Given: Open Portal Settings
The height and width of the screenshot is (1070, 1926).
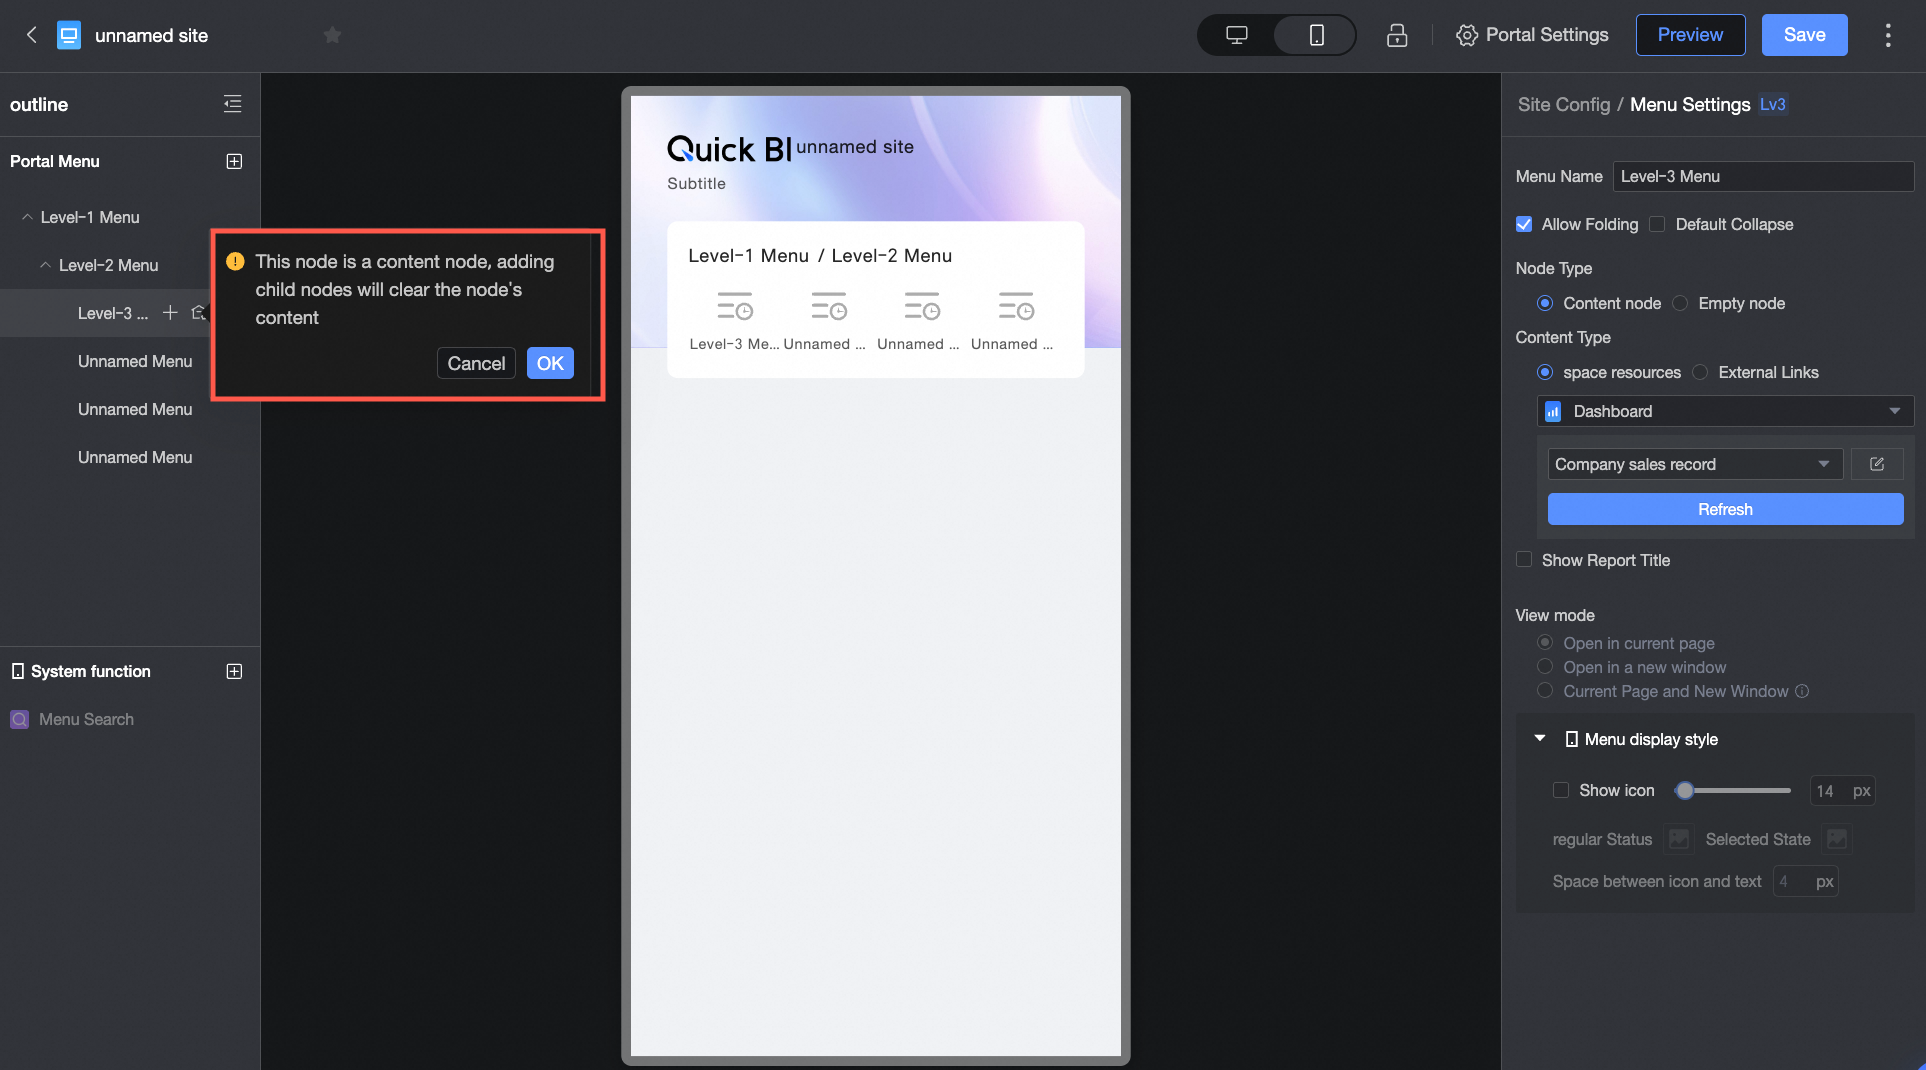Looking at the screenshot, I should pos(1532,35).
